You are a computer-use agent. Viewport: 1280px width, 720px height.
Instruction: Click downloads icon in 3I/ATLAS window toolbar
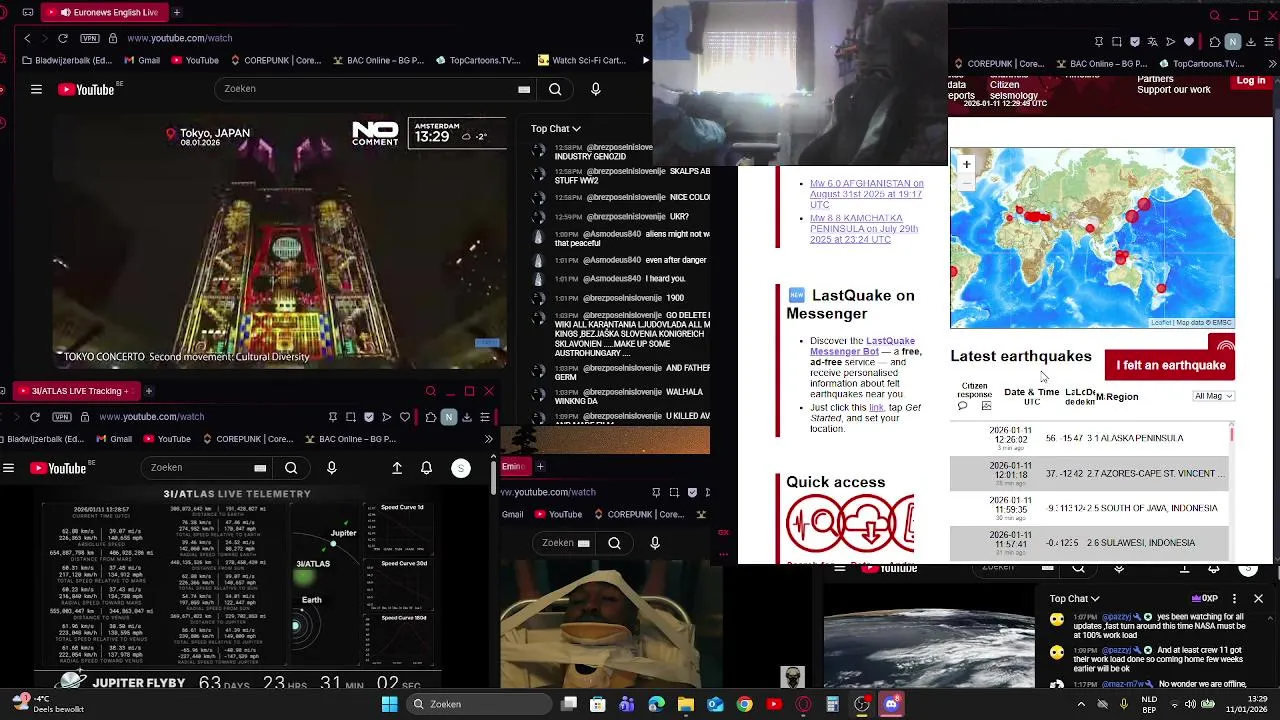point(466,417)
